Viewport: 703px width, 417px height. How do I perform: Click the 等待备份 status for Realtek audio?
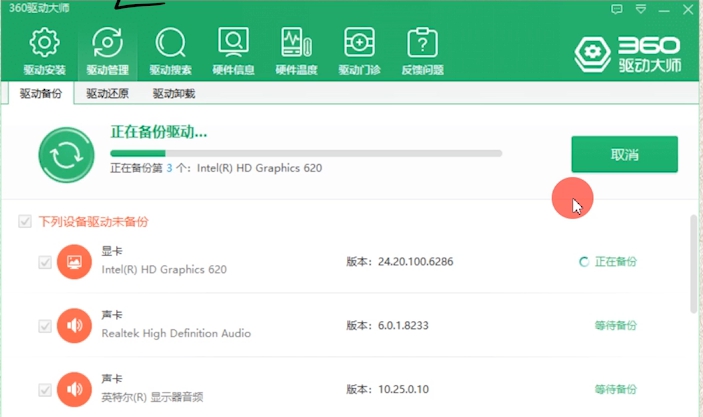616,326
